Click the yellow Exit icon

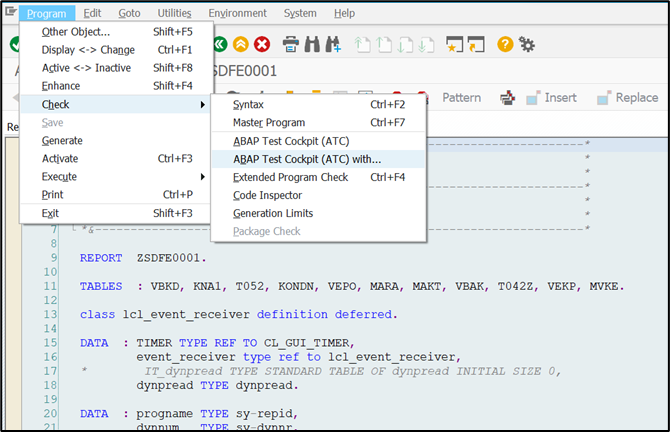(x=240, y=44)
